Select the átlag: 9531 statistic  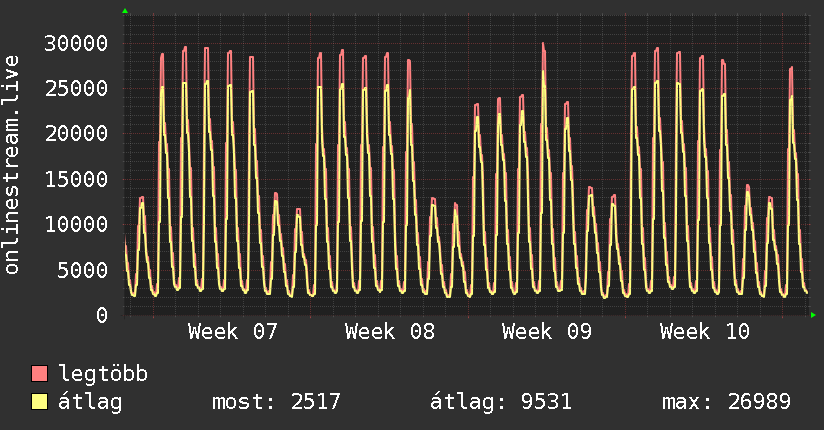501,402
